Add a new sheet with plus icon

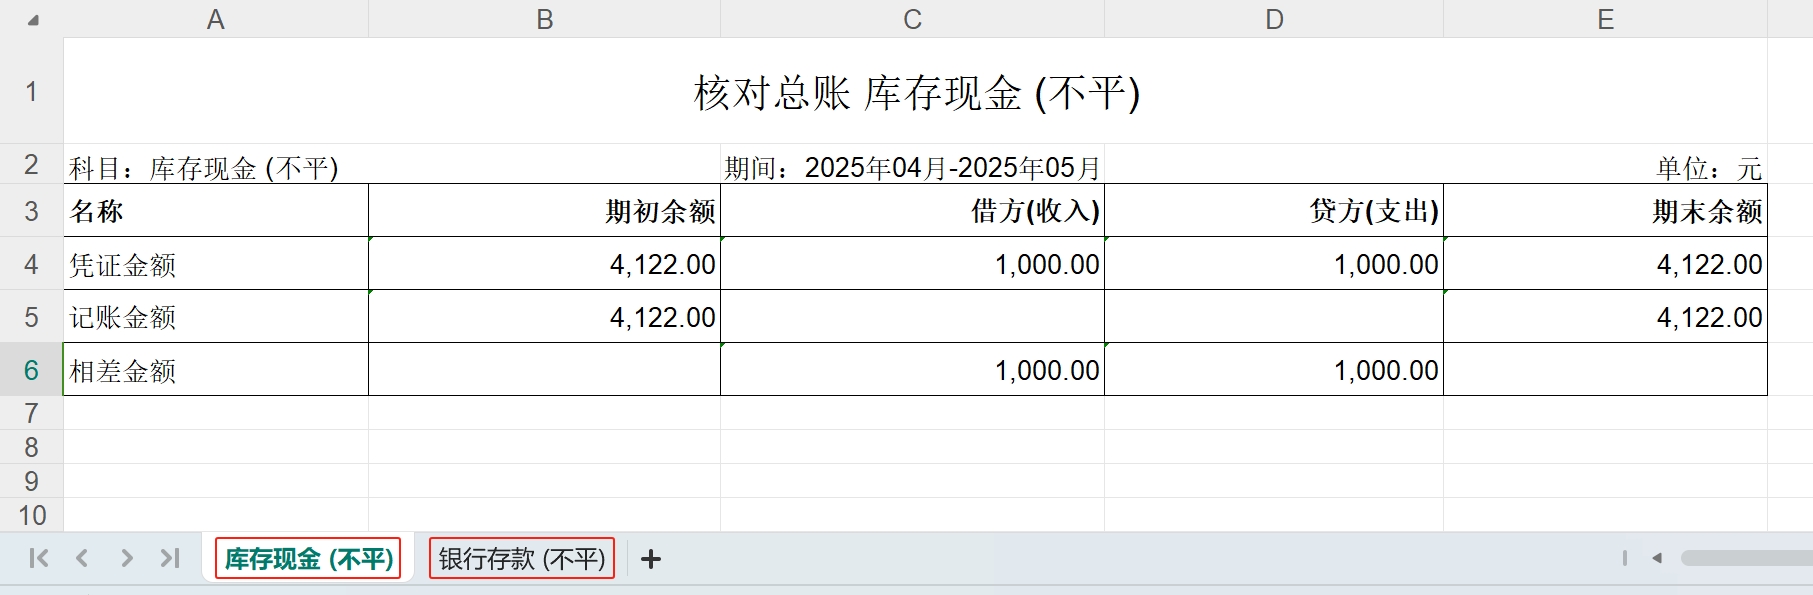click(651, 559)
